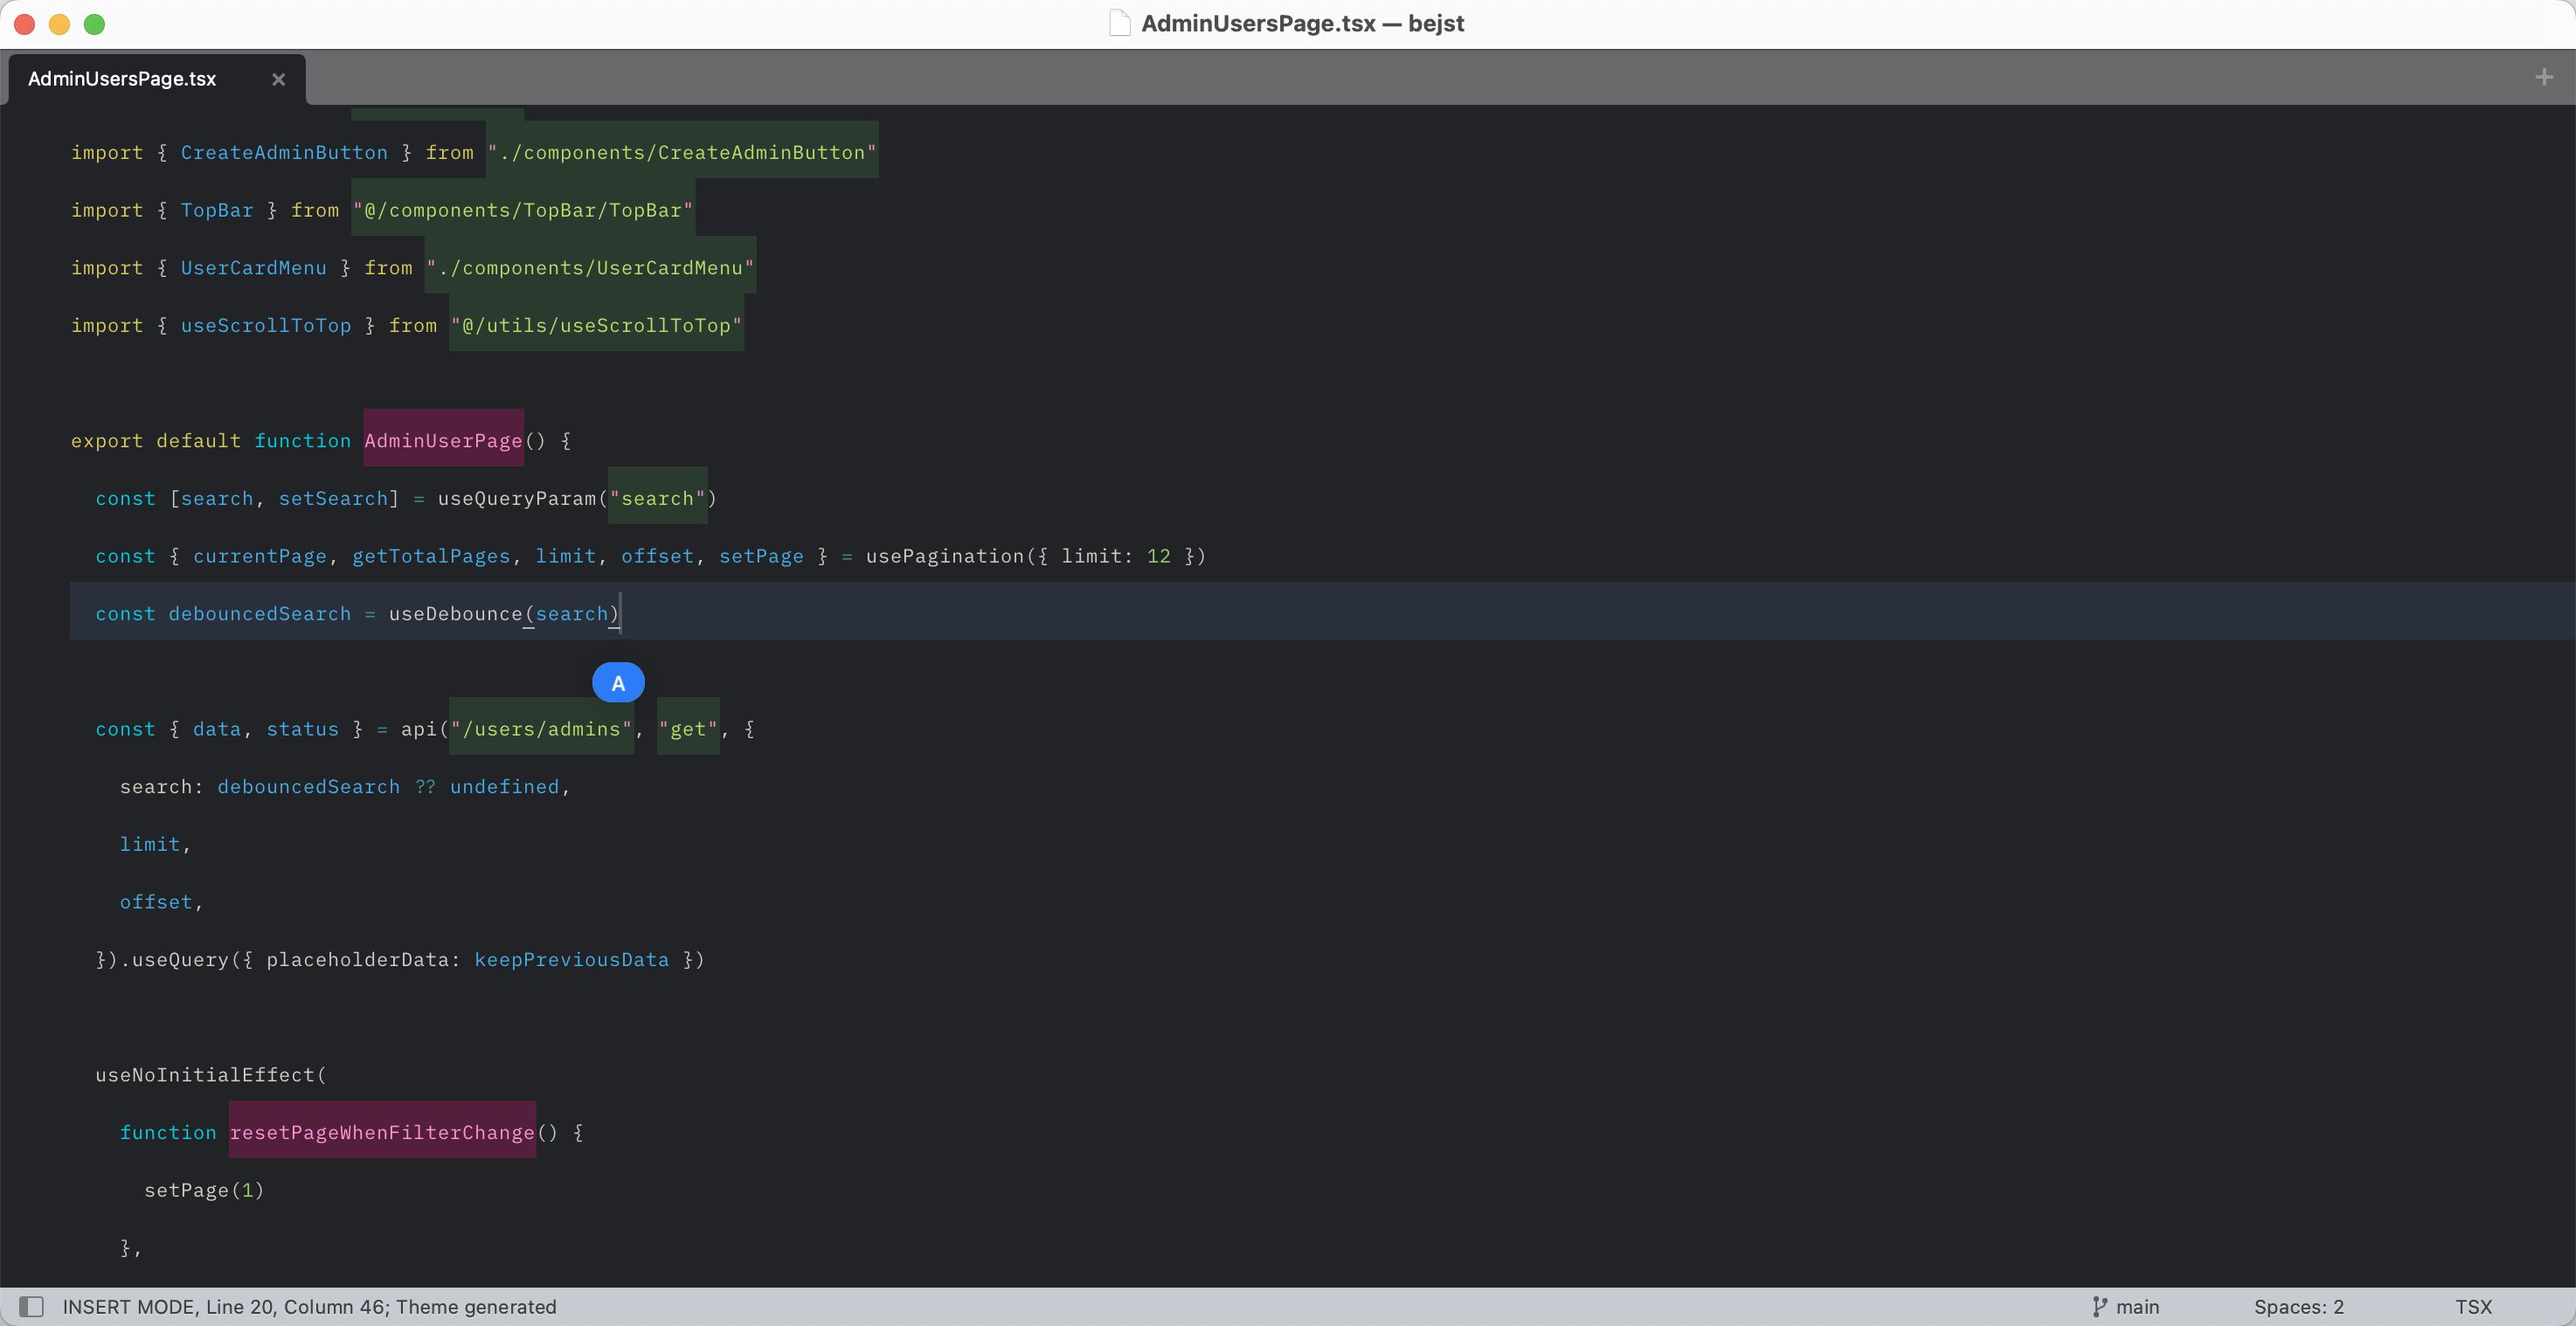The height and width of the screenshot is (1326, 2576).
Task: Click the keepPreviousData identifier
Action: coord(572,959)
